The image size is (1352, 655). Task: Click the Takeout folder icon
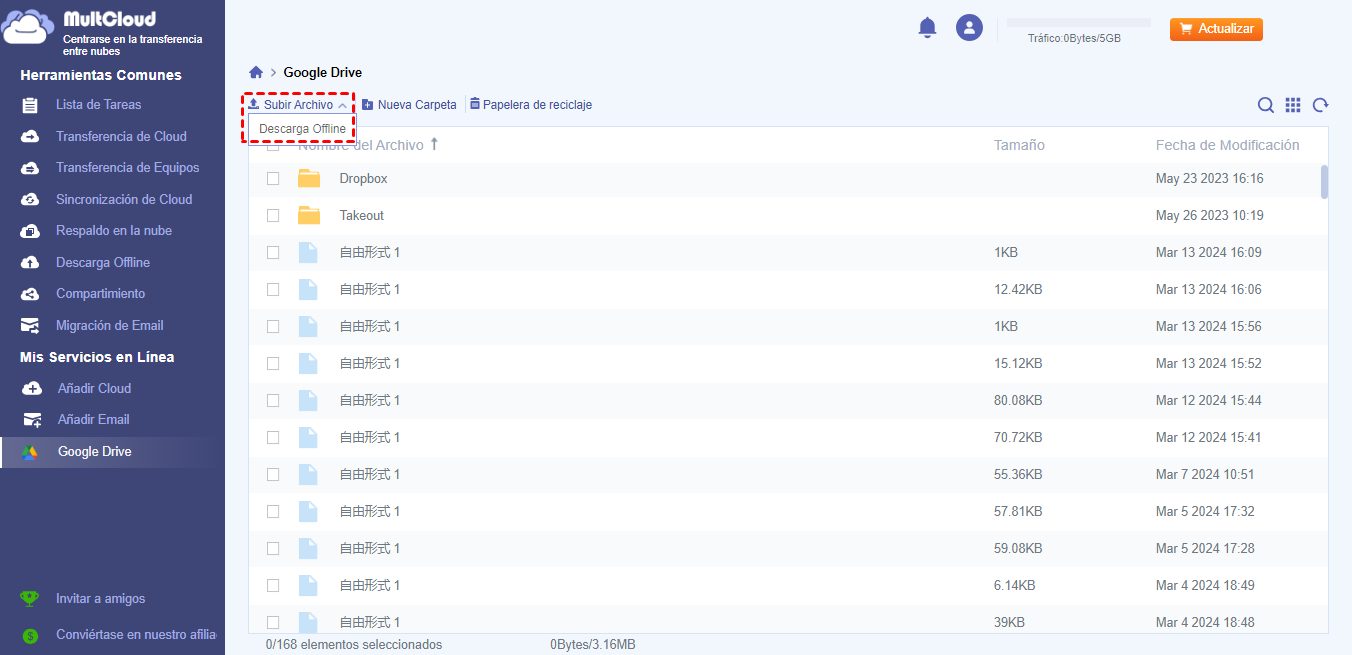pyautogui.click(x=309, y=215)
